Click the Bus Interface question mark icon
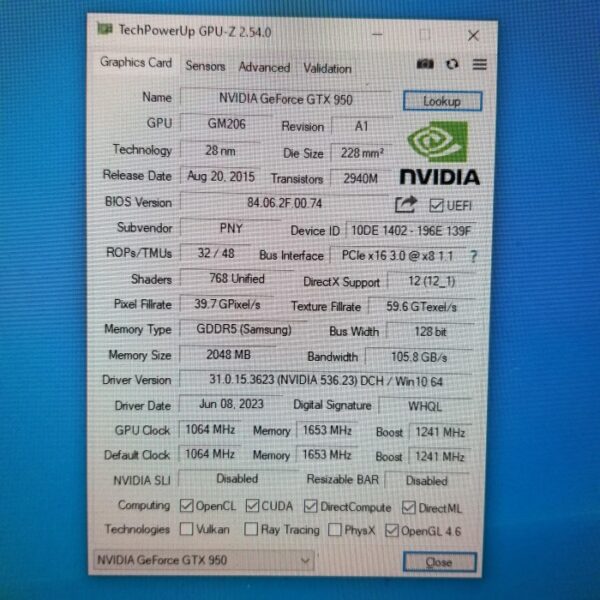The height and width of the screenshot is (600, 600). pyautogui.click(x=473, y=256)
